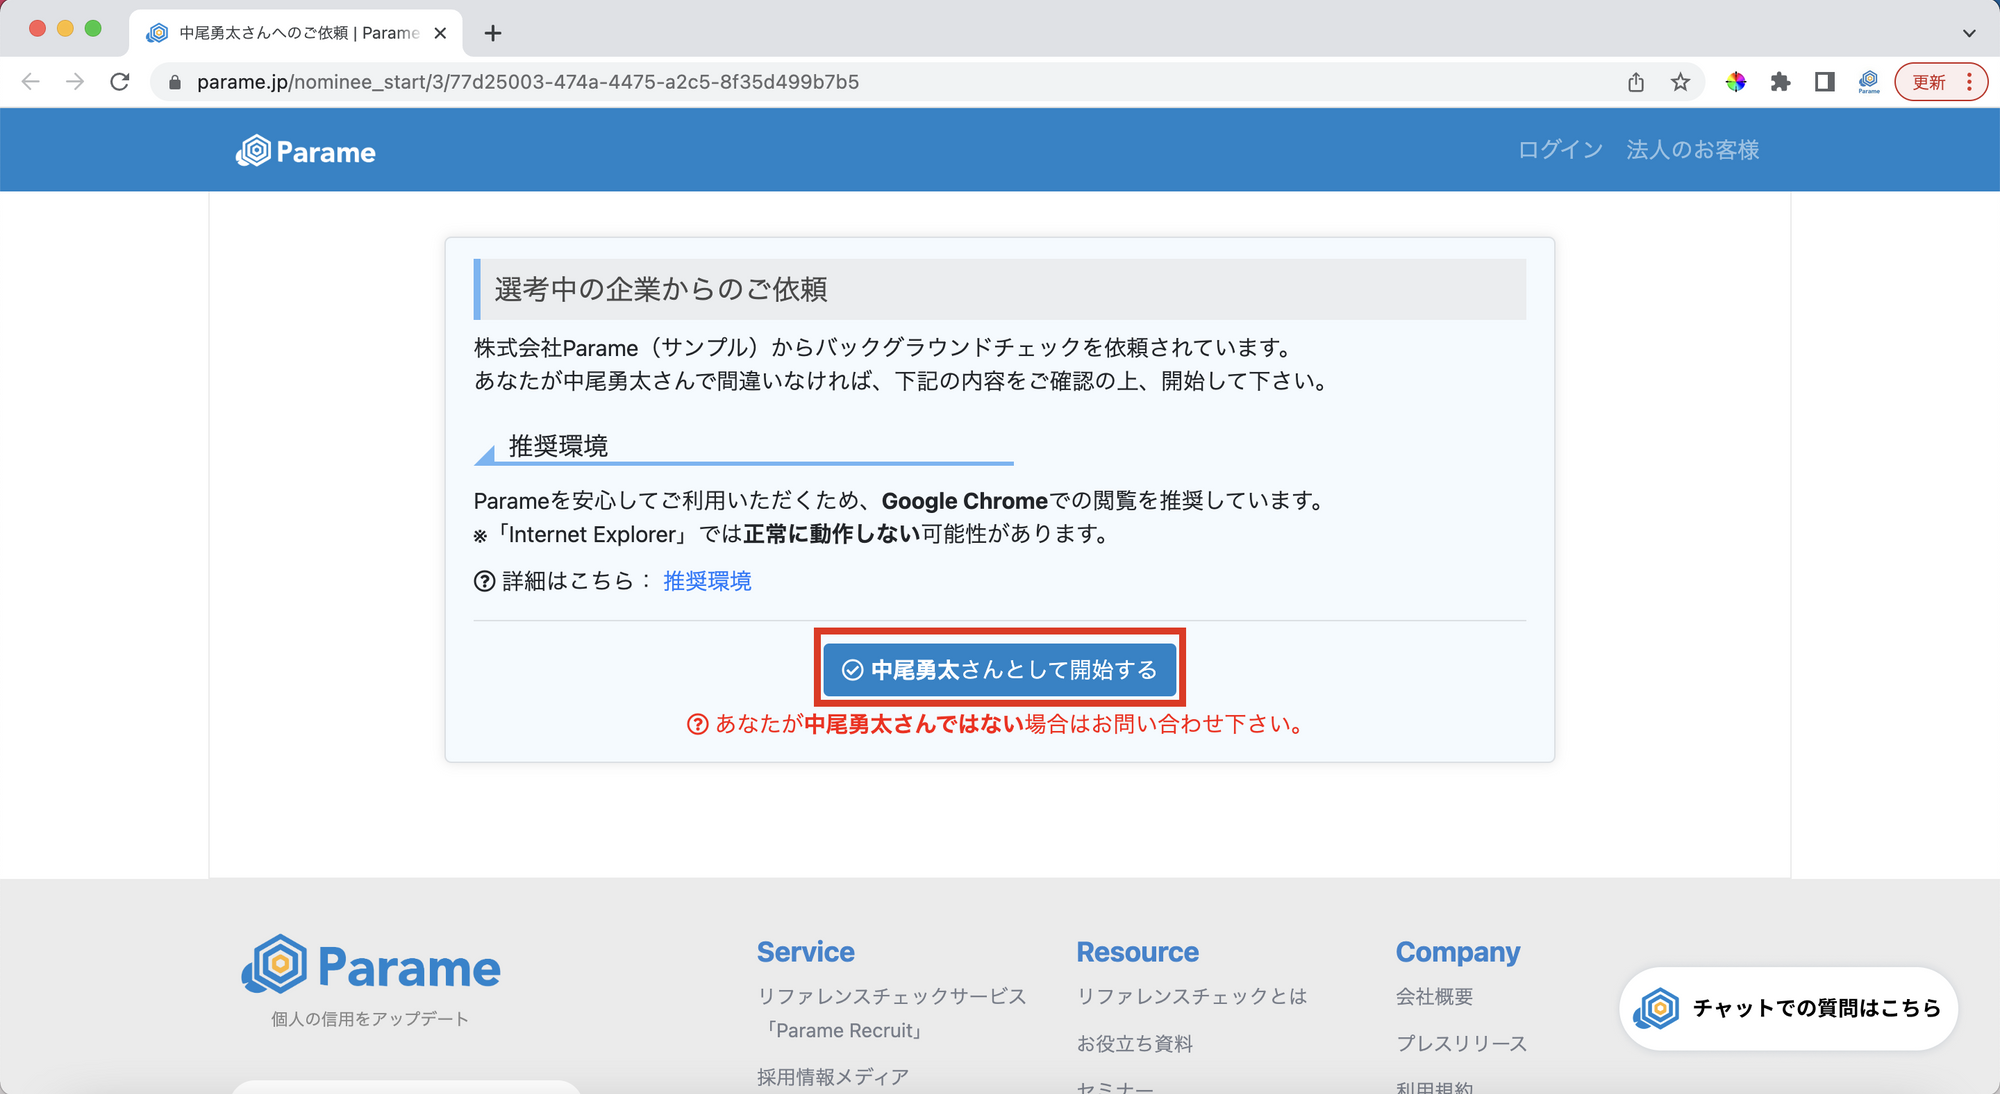This screenshot has height=1094, width=2000.
Task: Open the ログイン link
Action: pyautogui.click(x=1560, y=150)
